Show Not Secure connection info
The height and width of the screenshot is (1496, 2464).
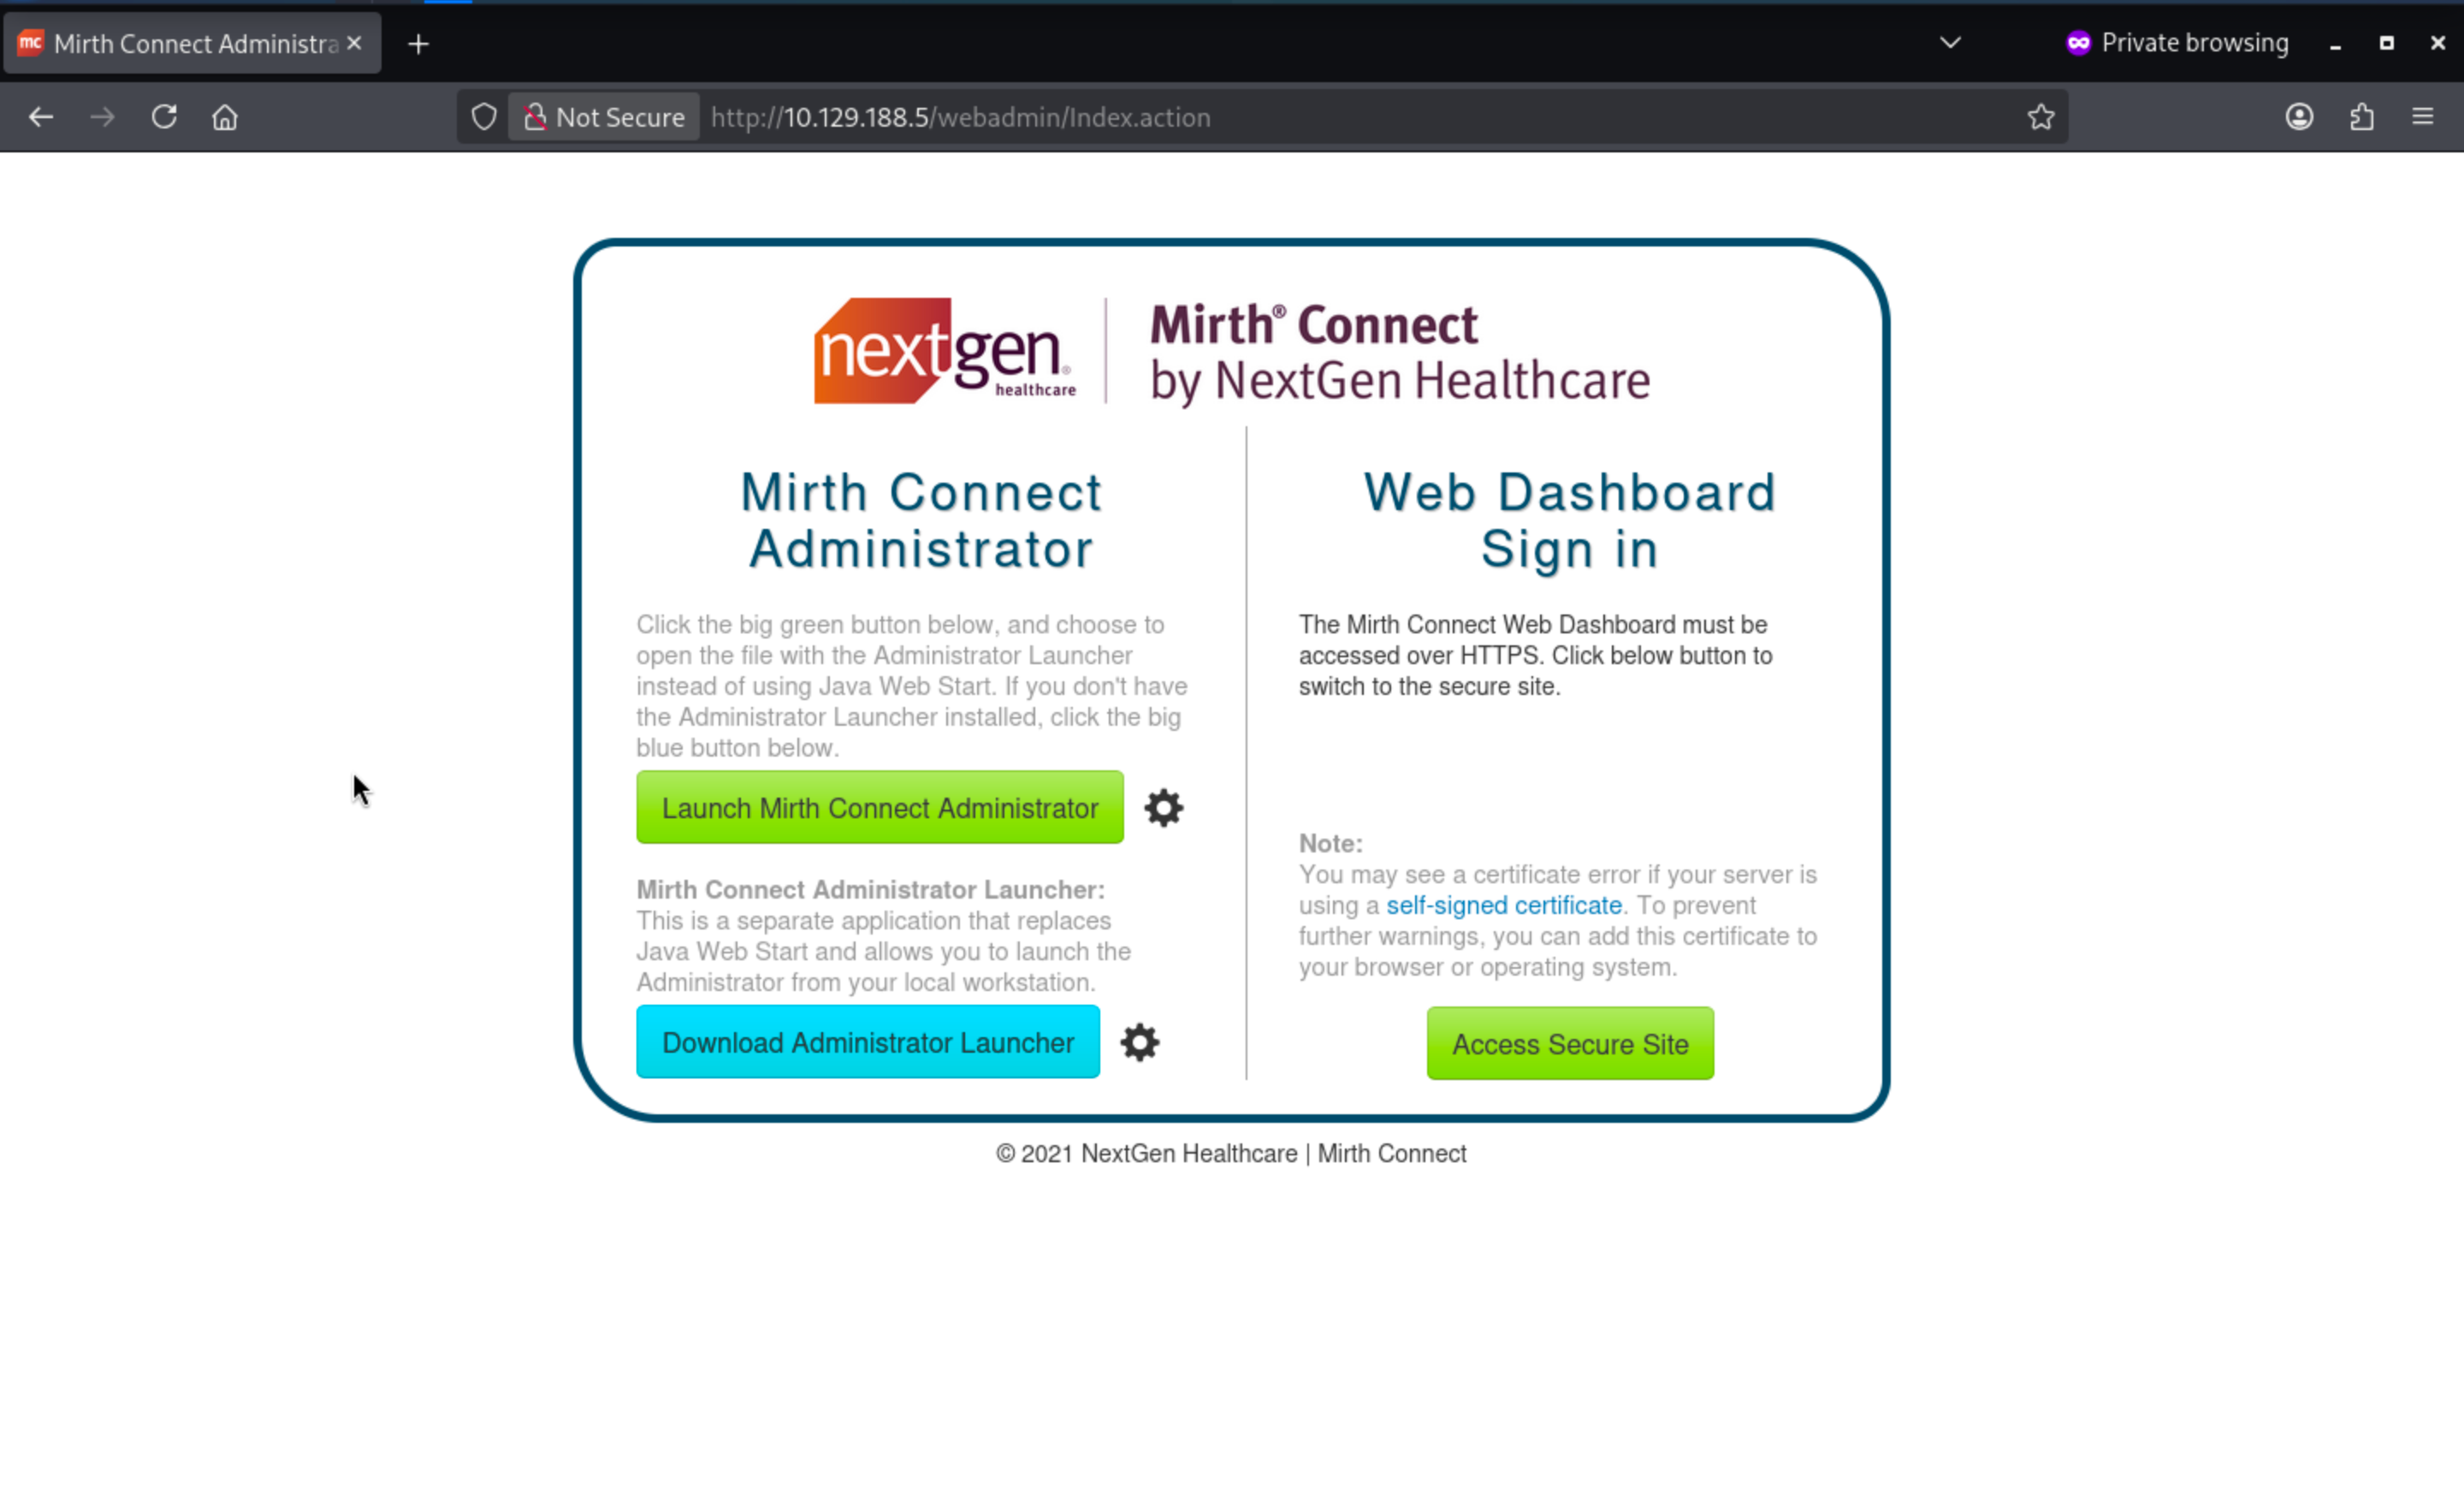coord(604,117)
